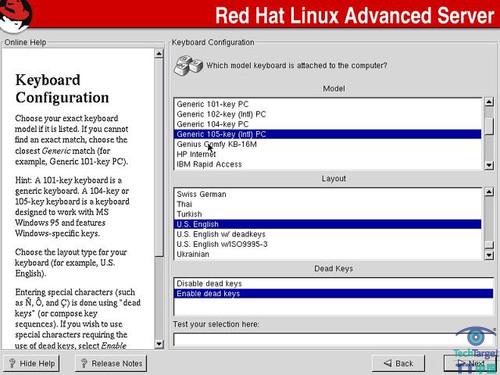Choose Disable dead keys option
The height and width of the screenshot is (375, 500).
(333, 284)
